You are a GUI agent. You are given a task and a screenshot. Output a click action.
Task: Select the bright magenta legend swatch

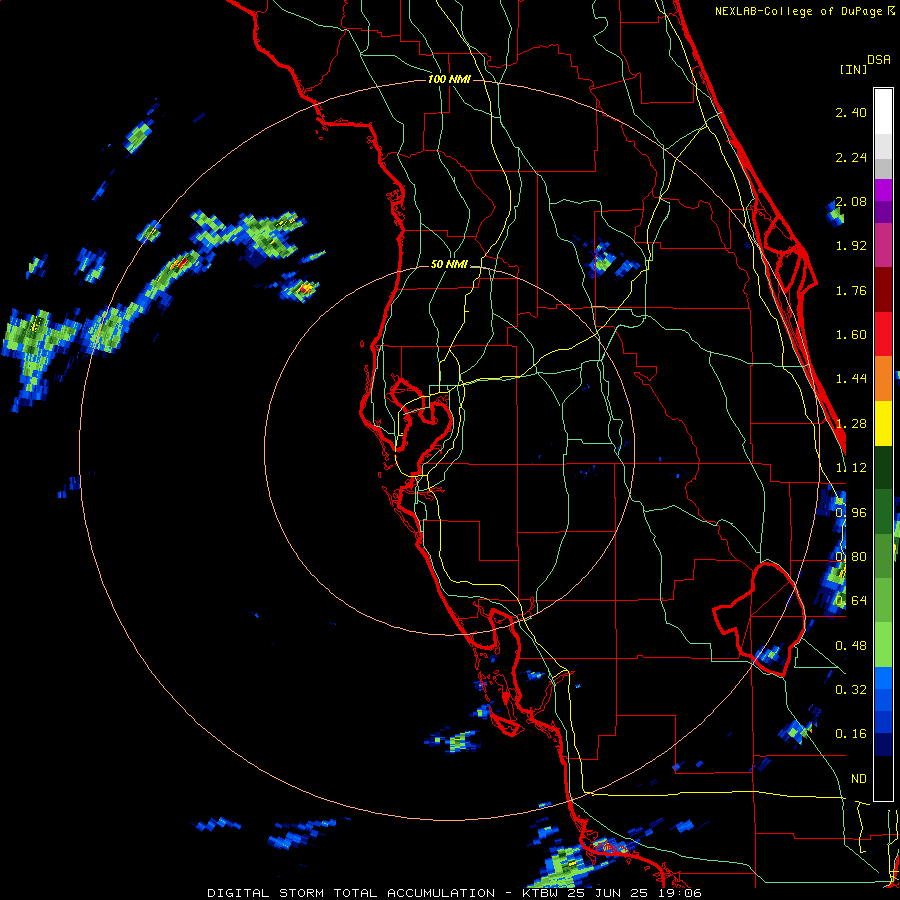point(883,190)
